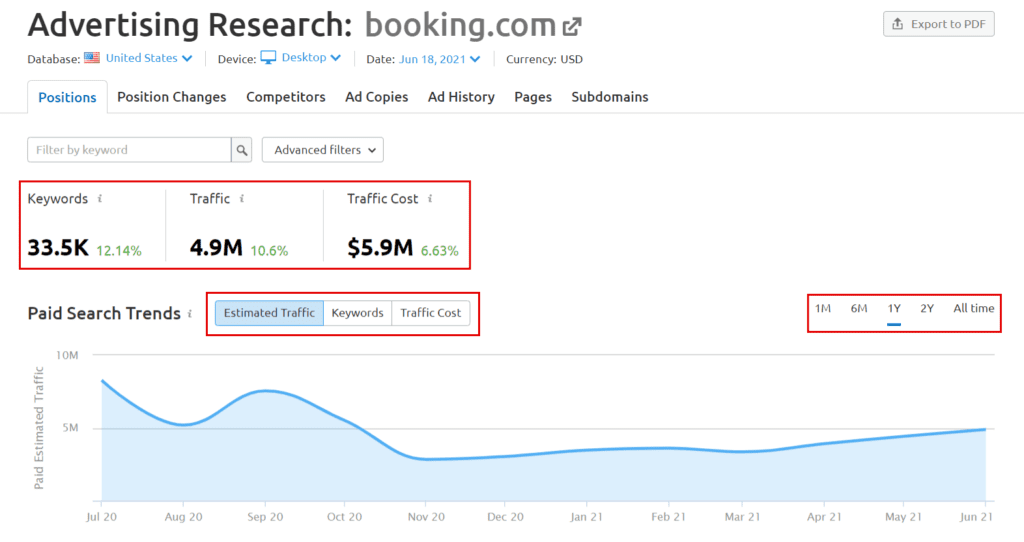Screen dimensions: 1024x542
Task: Switch to the Positions tab
Action: (x=67, y=97)
